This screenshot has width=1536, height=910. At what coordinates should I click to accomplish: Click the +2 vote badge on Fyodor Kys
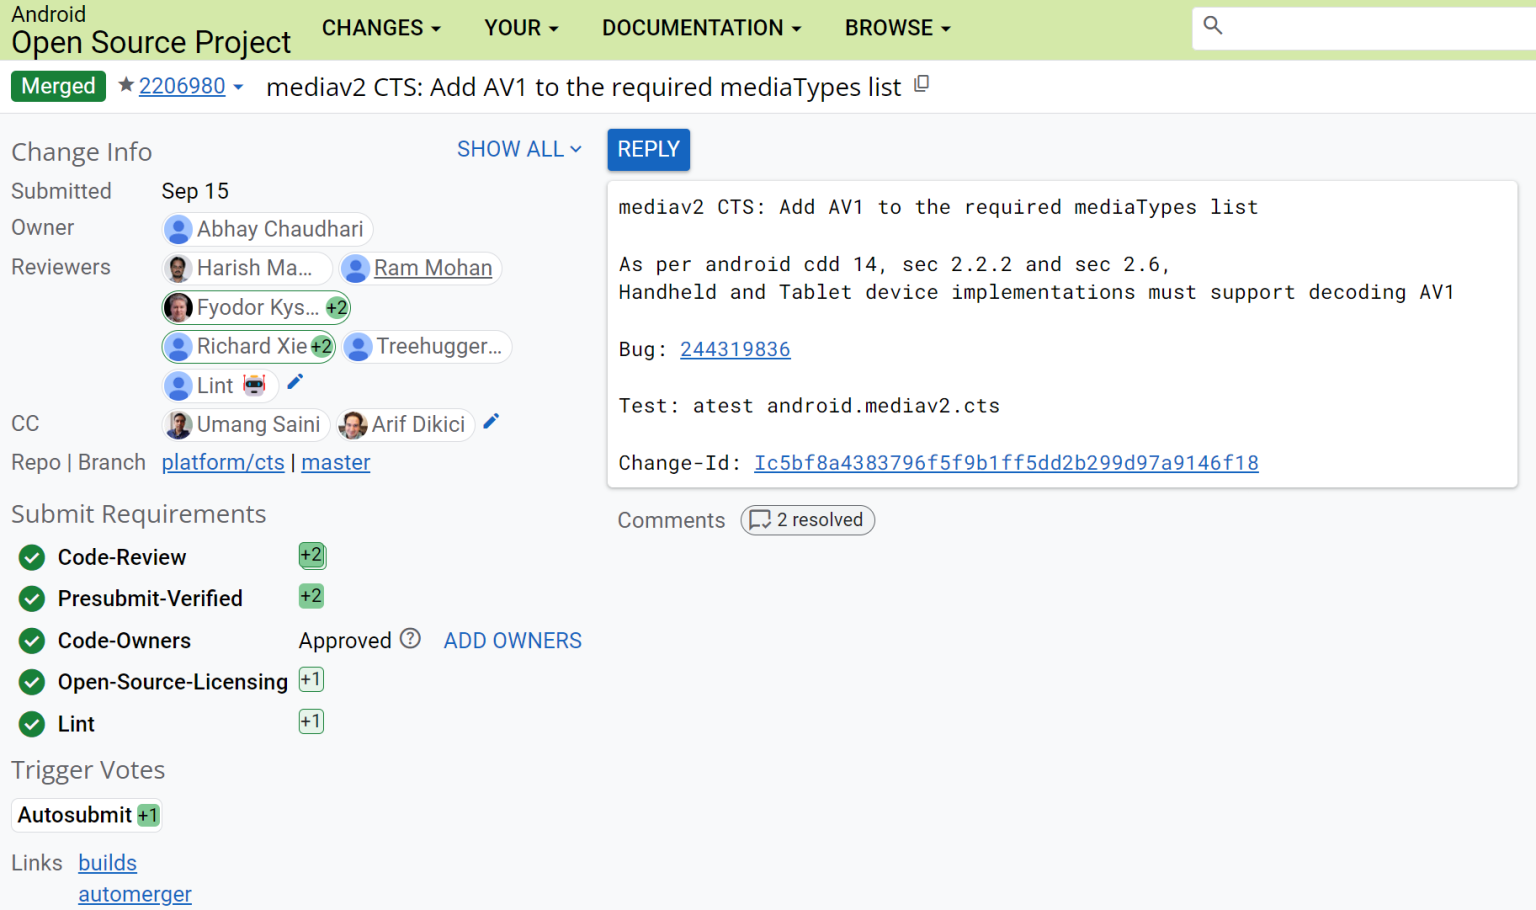click(337, 308)
